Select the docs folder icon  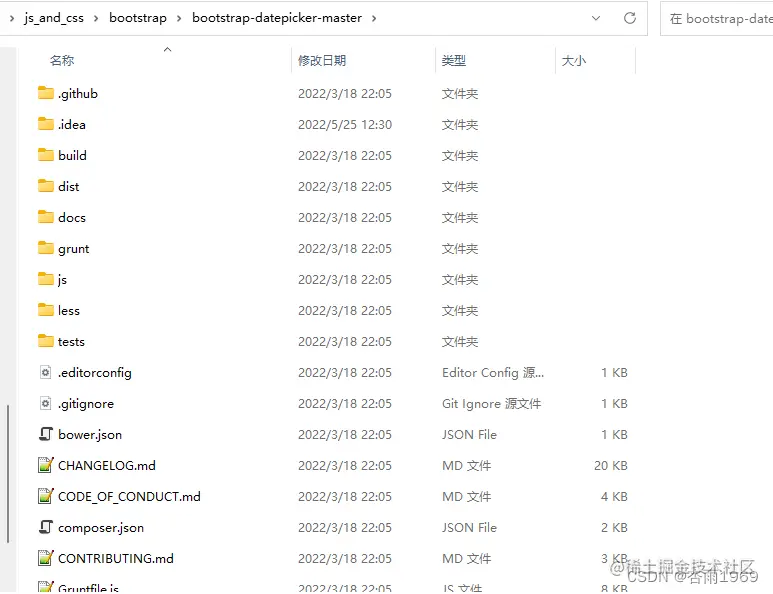(x=46, y=217)
